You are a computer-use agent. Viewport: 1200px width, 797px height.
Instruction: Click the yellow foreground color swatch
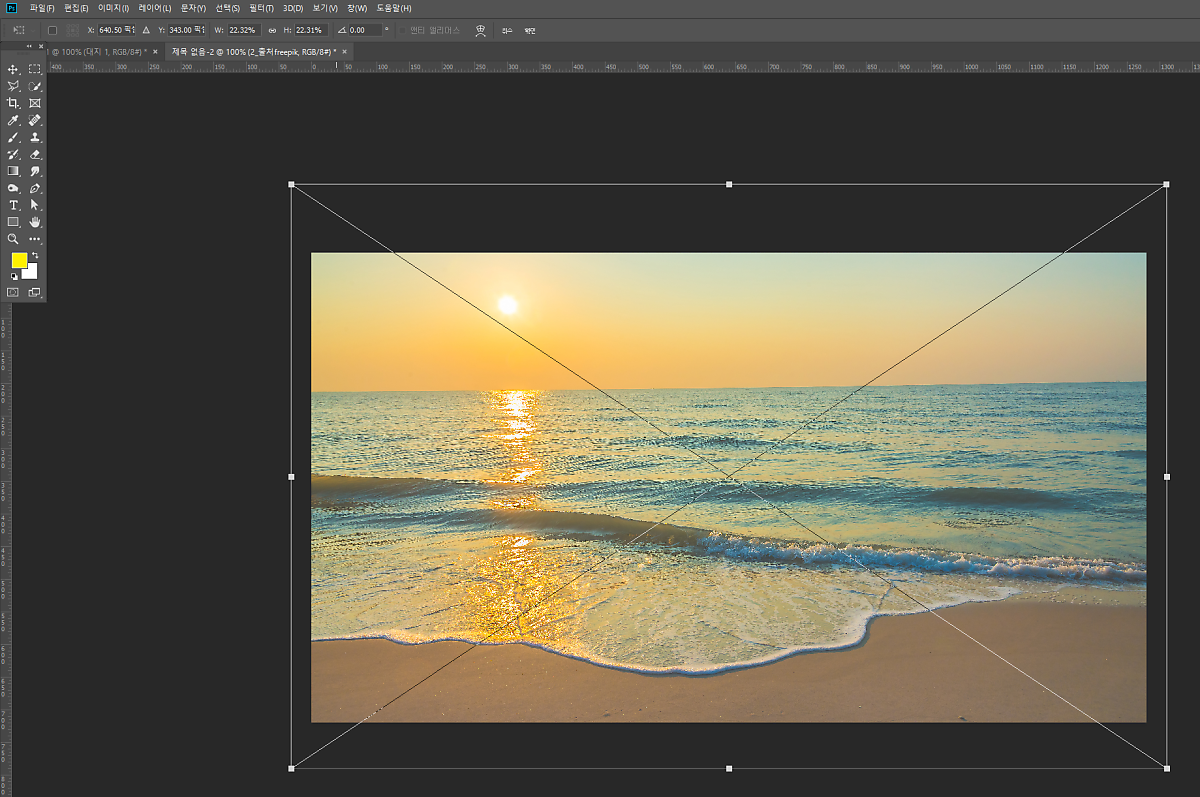[19, 260]
